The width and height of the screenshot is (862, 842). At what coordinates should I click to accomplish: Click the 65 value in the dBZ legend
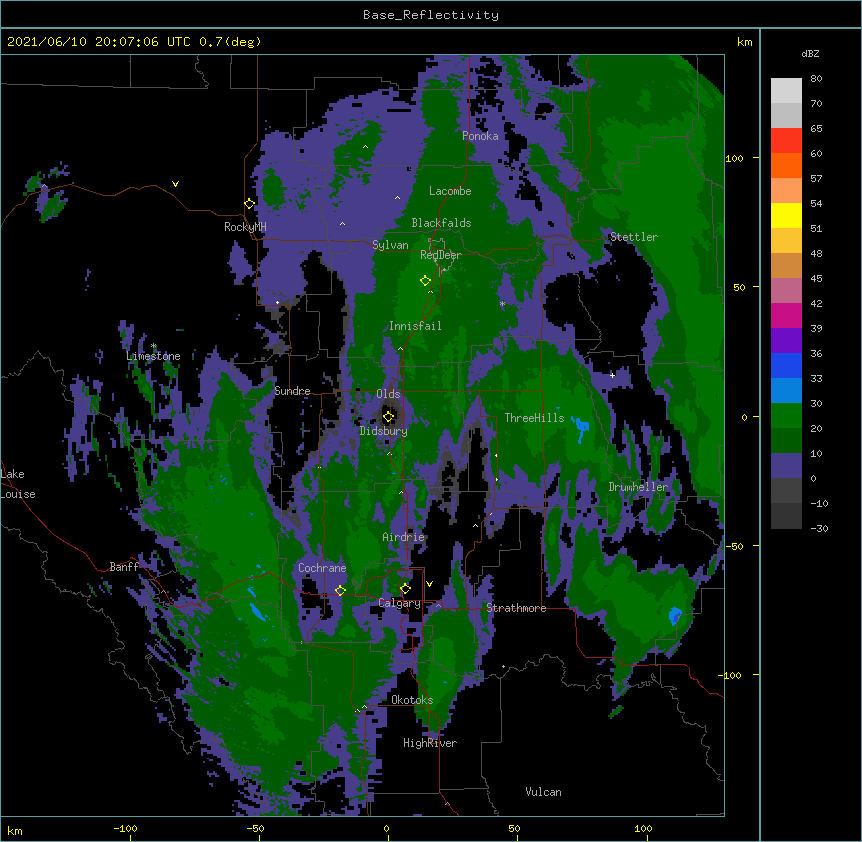(x=816, y=129)
